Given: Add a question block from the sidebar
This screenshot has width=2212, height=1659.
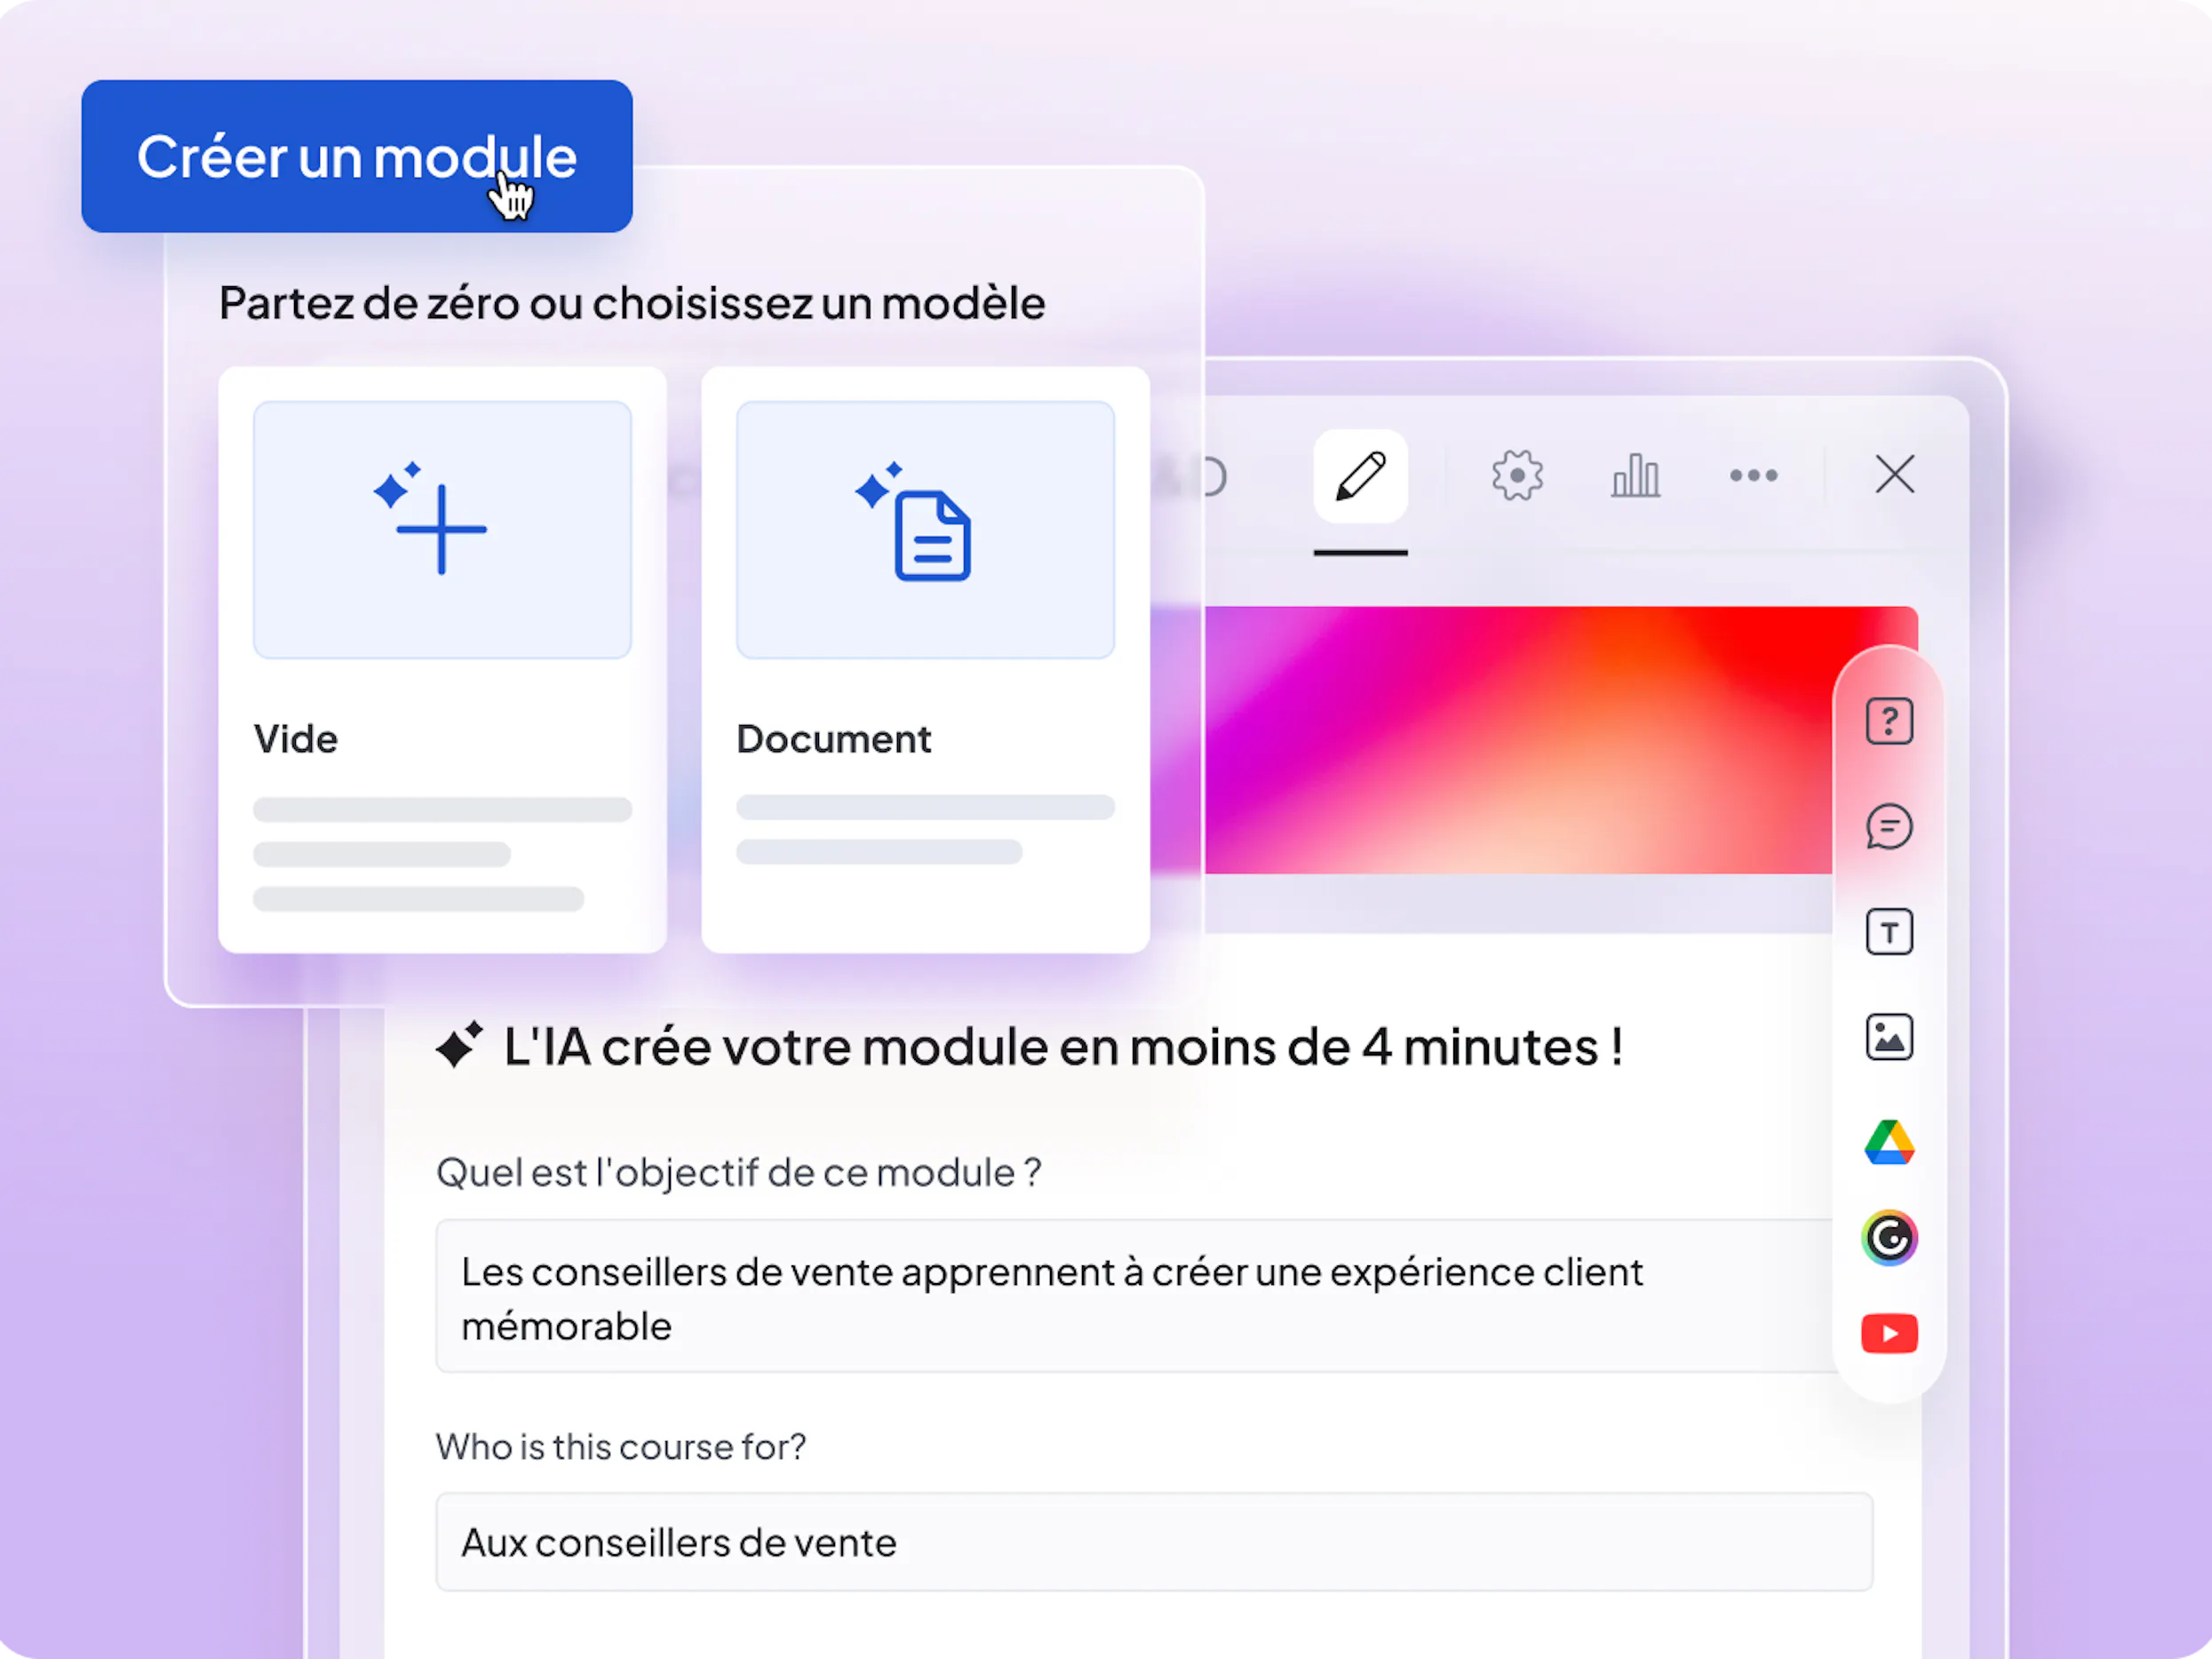Looking at the screenshot, I should point(1888,721).
